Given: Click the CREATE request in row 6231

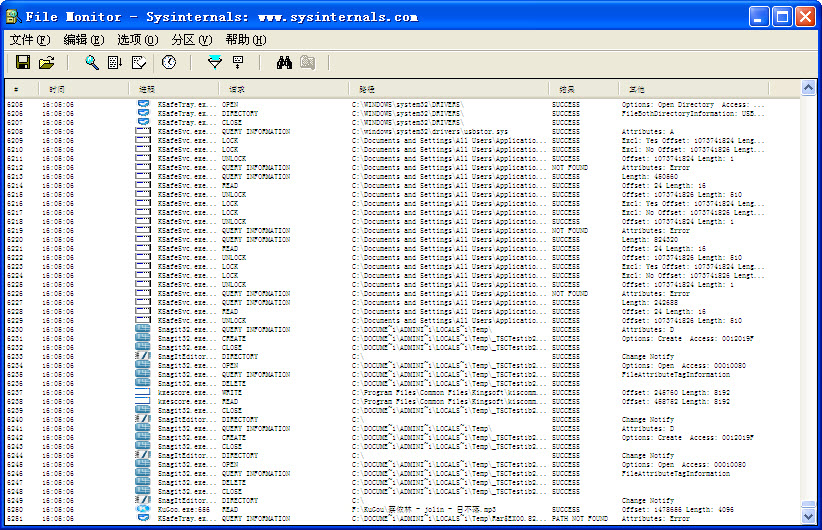Looking at the screenshot, I should [234, 338].
